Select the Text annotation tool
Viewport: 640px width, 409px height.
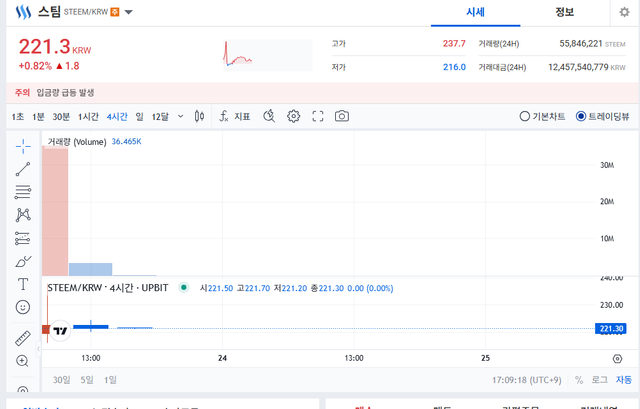click(23, 284)
